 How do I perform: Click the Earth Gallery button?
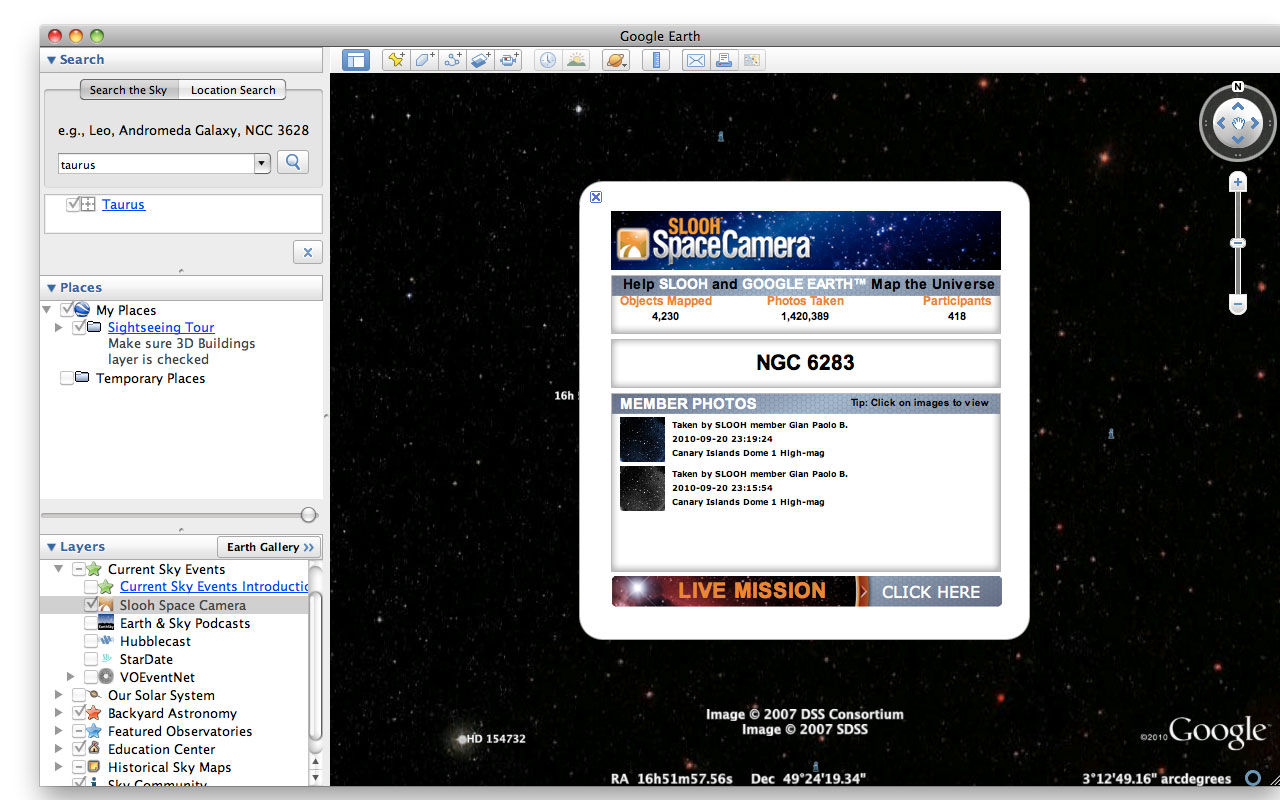270,547
